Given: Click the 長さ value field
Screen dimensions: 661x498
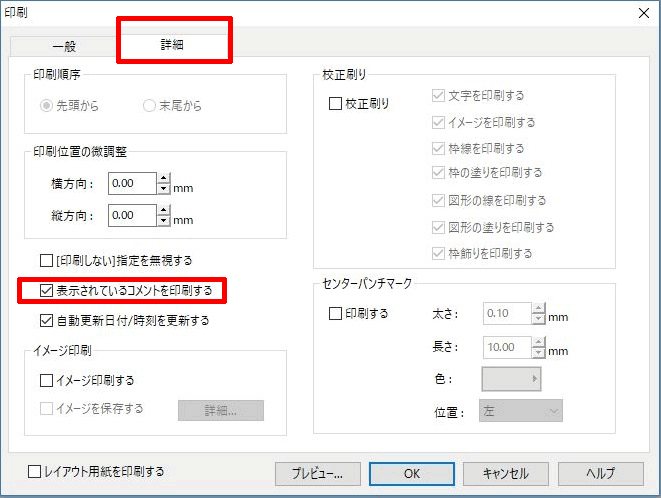Looking at the screenshot, I should (507, 347).
